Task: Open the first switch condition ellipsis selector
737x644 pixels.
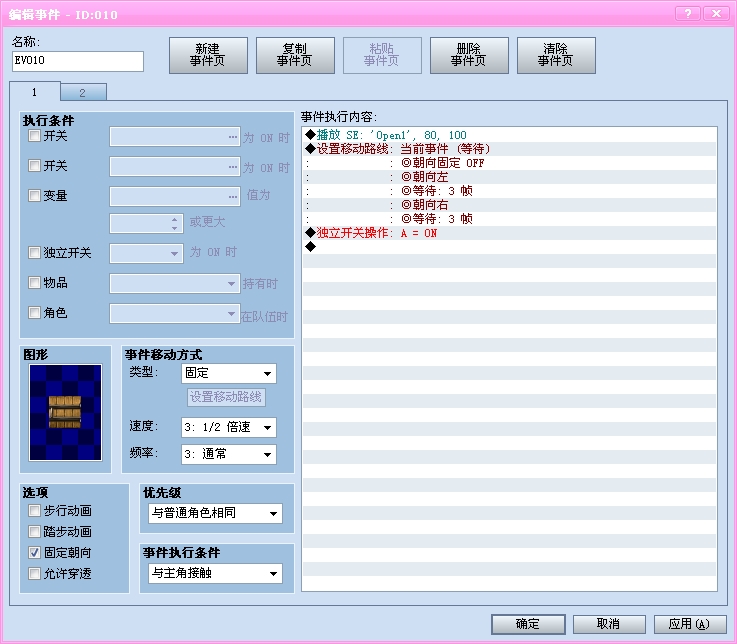Action: pyautogui.click(x=233, y=137)
